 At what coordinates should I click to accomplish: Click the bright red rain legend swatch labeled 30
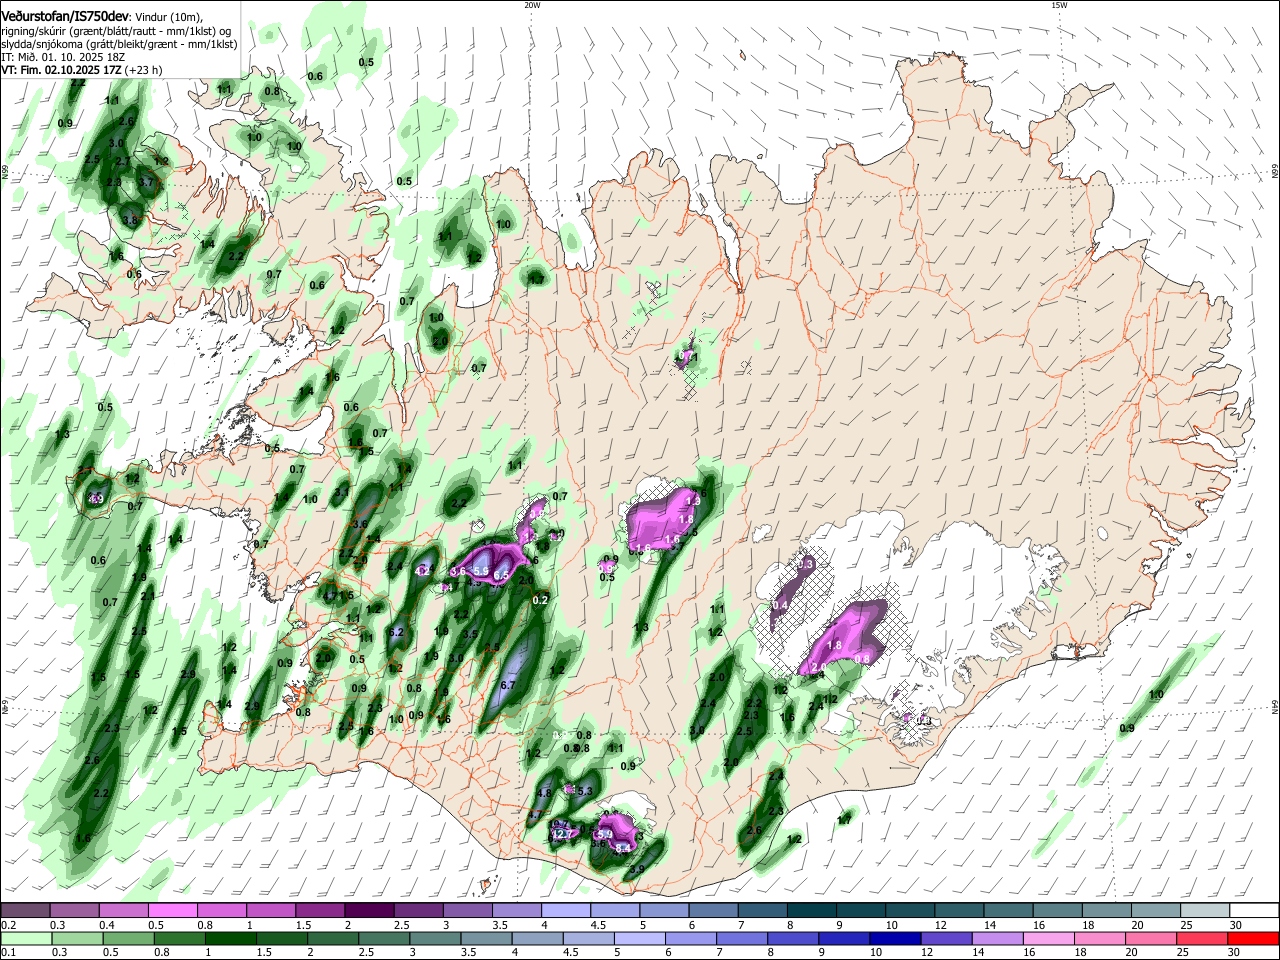coord(1255,938)
